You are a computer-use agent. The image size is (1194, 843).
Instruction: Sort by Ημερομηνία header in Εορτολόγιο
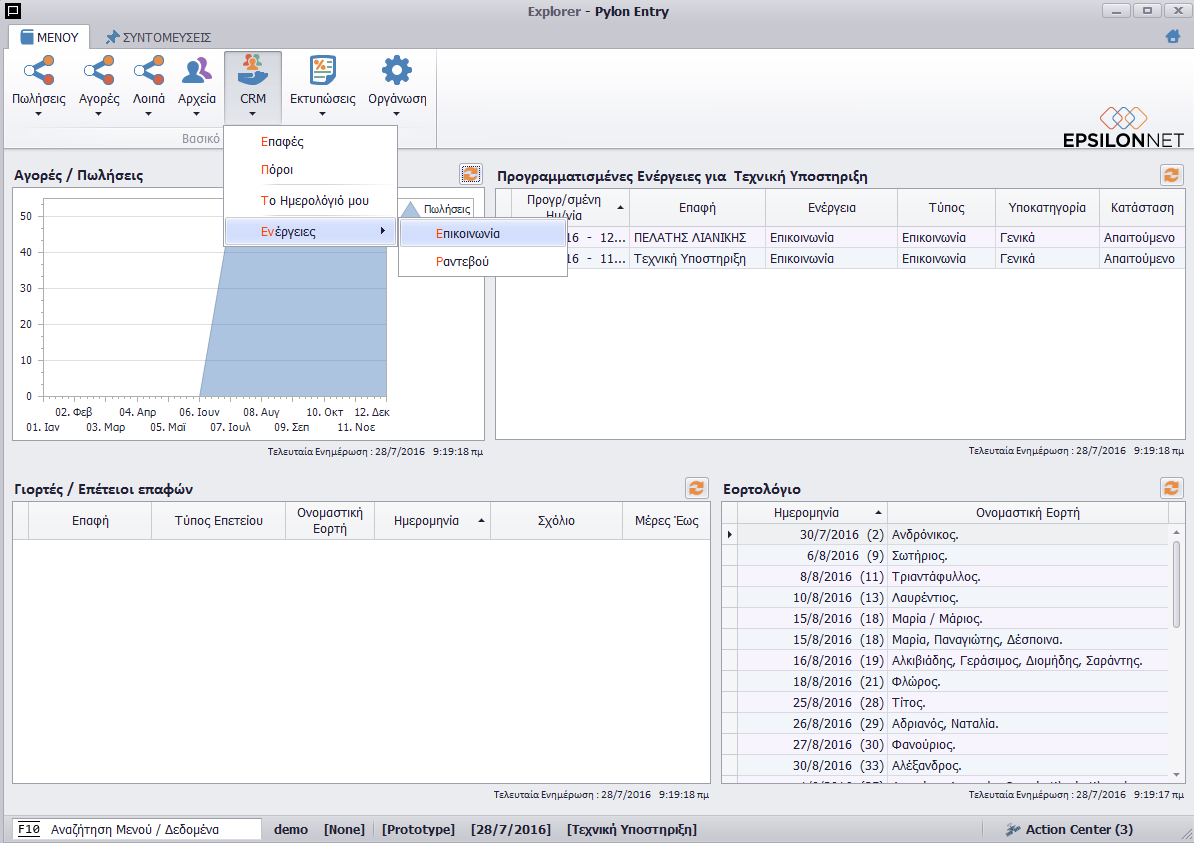[x=812, y=513]
